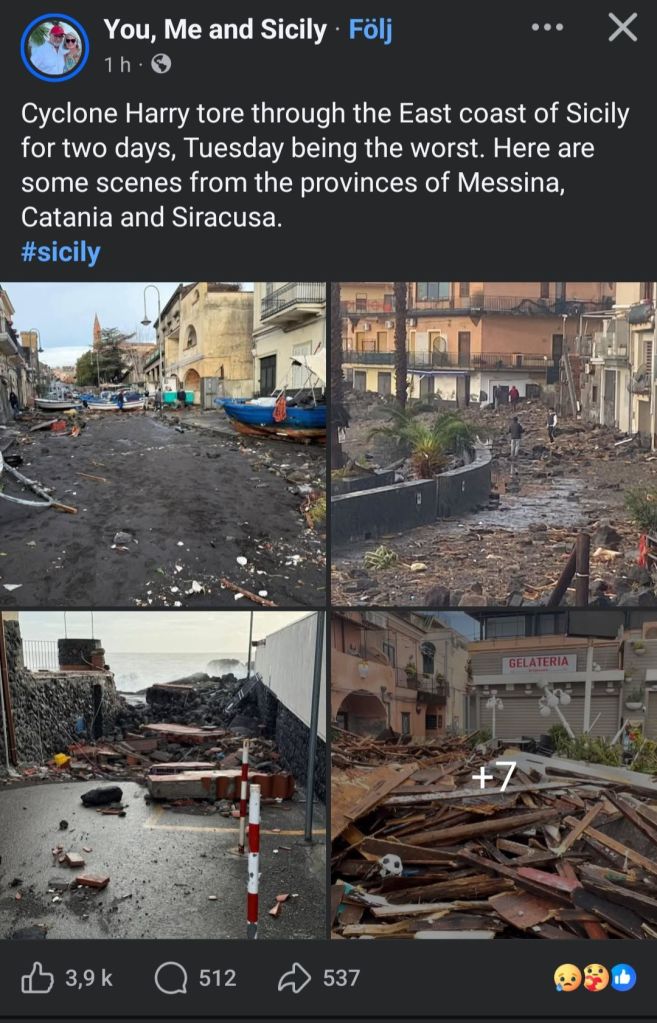Open comments via speech bubble icon

(171, 978)
